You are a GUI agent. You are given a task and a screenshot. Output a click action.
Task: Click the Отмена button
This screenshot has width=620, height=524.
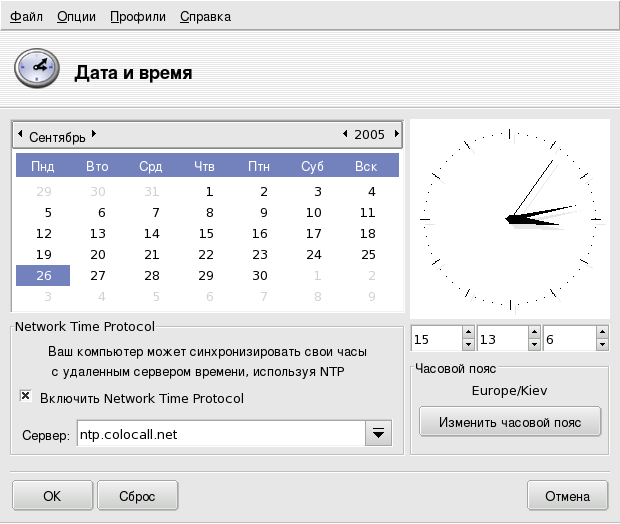[567, 495]
